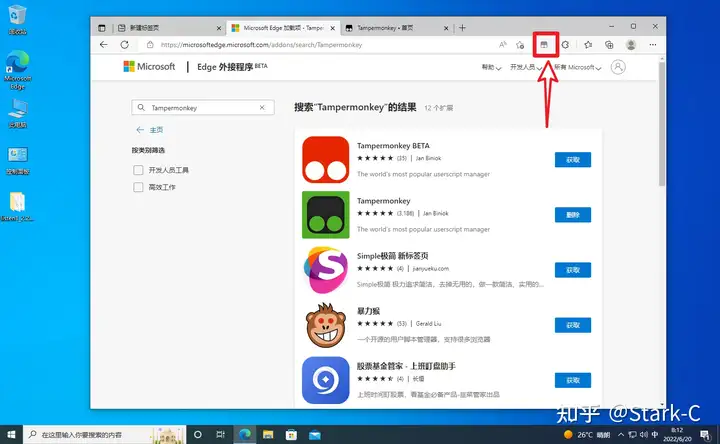Open the Windows Start menu
The image size is (720, 444).
coord(11,434)
